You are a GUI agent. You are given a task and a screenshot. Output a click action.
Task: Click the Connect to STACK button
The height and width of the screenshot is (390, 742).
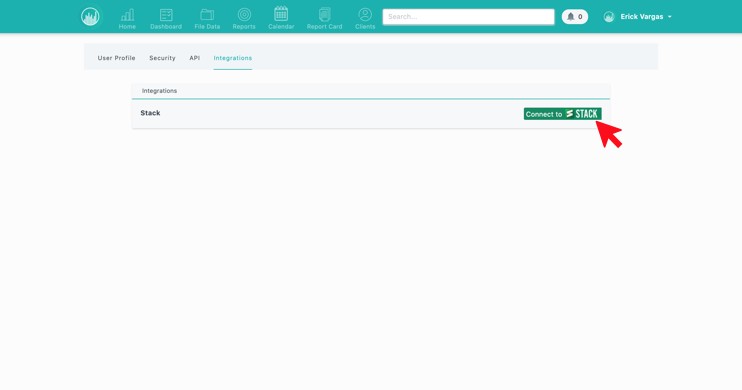coord(563,114)
